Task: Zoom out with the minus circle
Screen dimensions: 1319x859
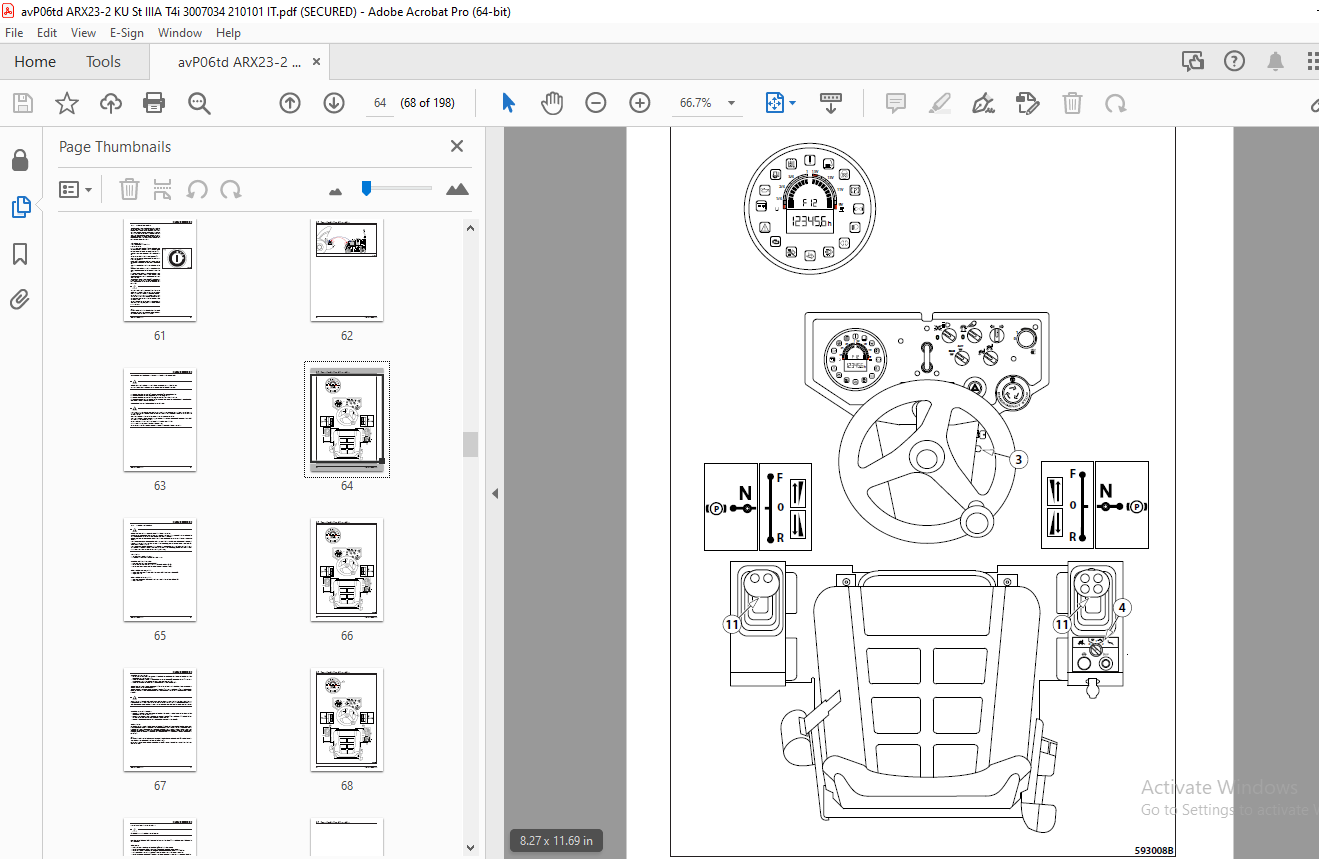Action: (596, 103)
